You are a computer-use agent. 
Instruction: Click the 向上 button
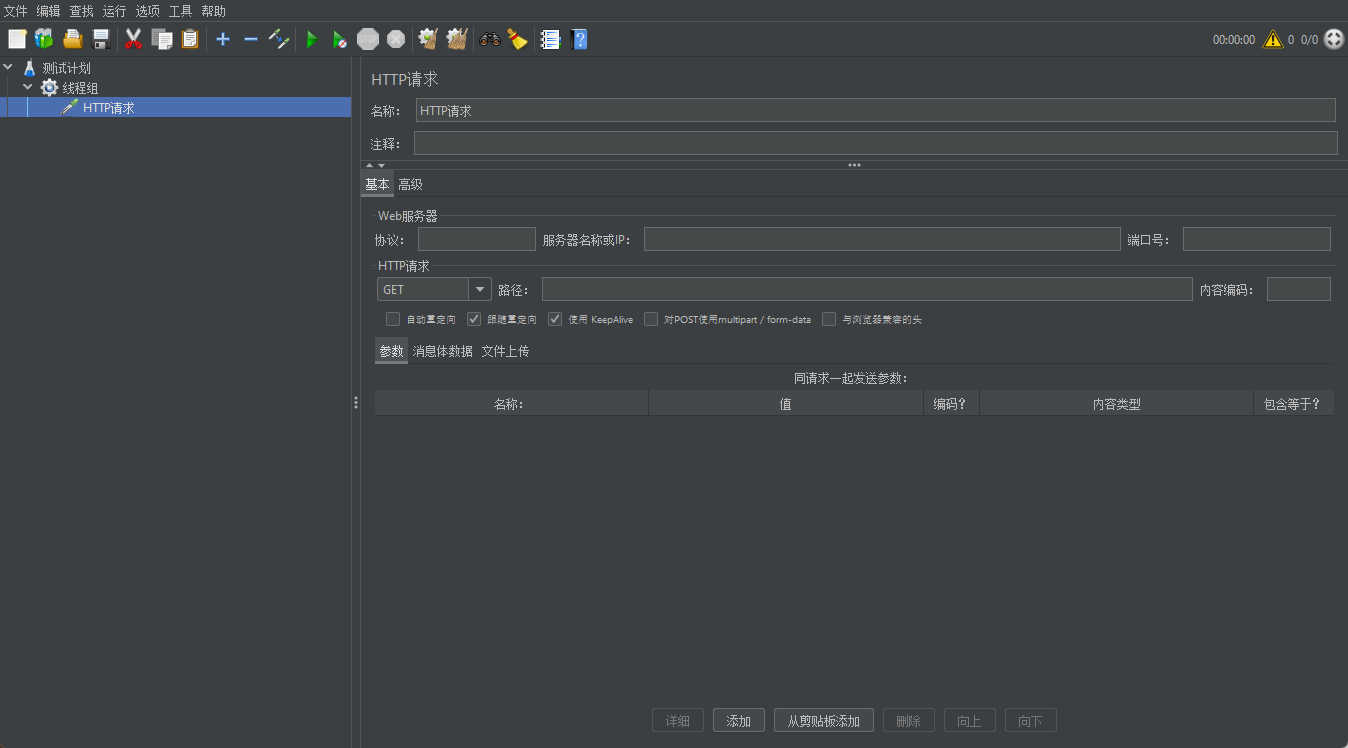[x=970, y=720]
